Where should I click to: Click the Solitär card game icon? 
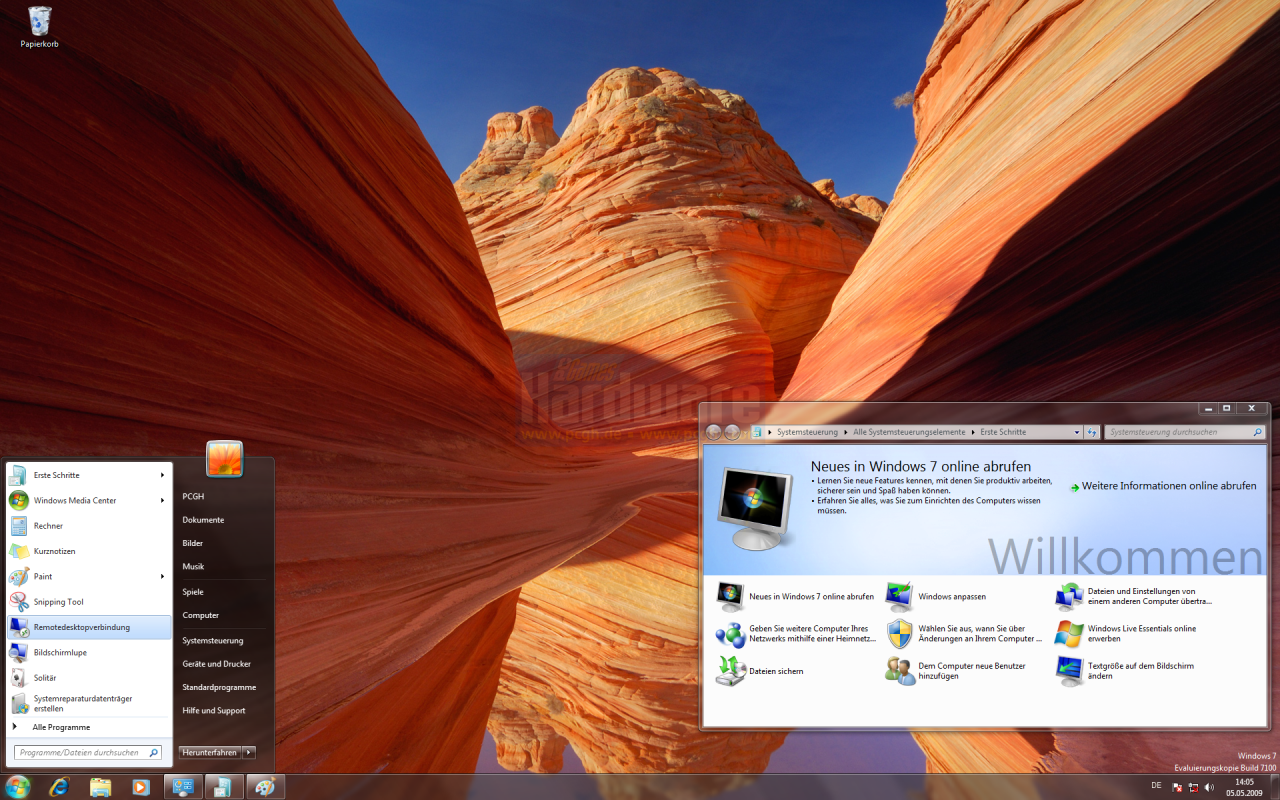click(x=19, y=678)
